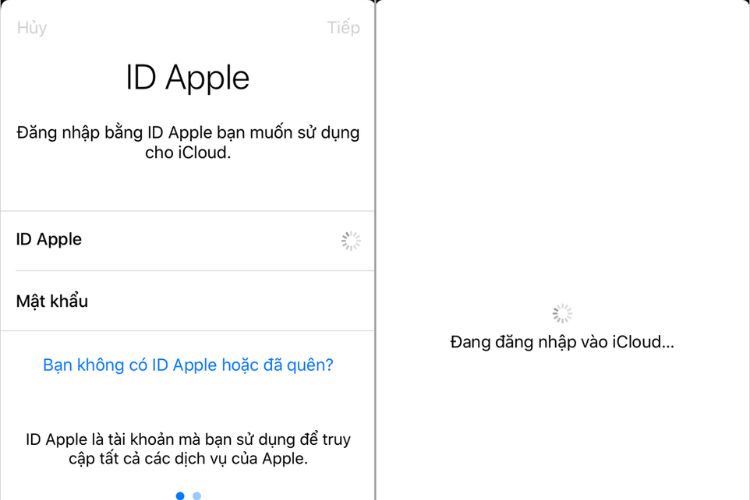
Task: Tap the Tiếp next button
Action: click(x=343, y=27)
